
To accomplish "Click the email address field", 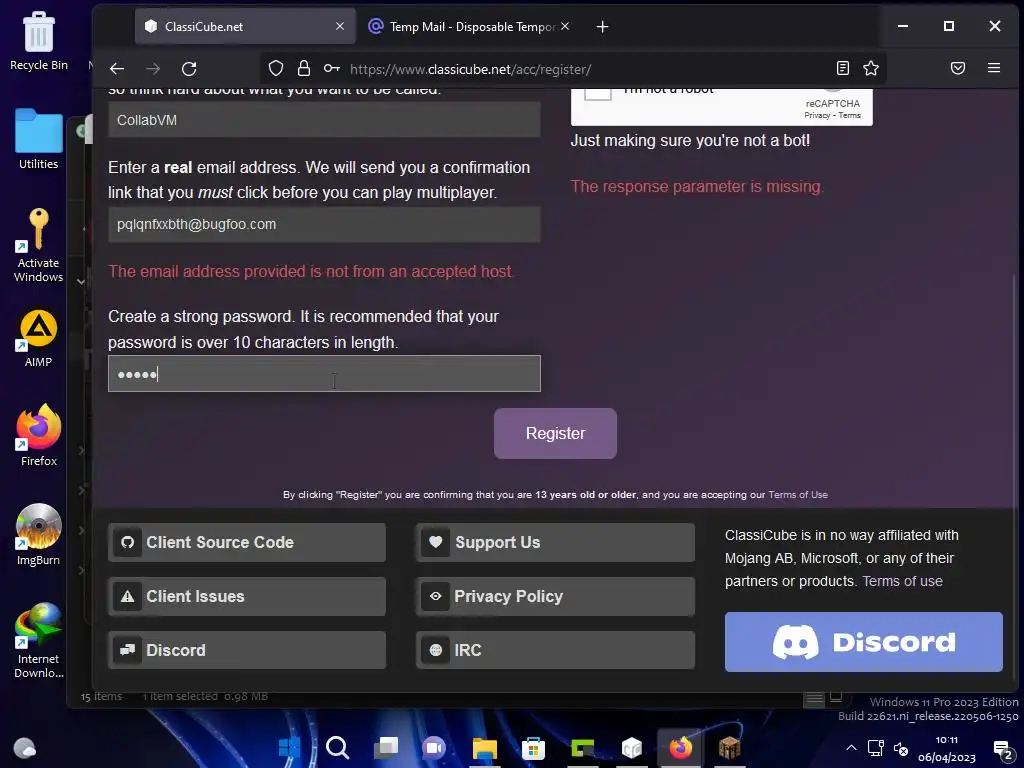I will coord(324,224).
